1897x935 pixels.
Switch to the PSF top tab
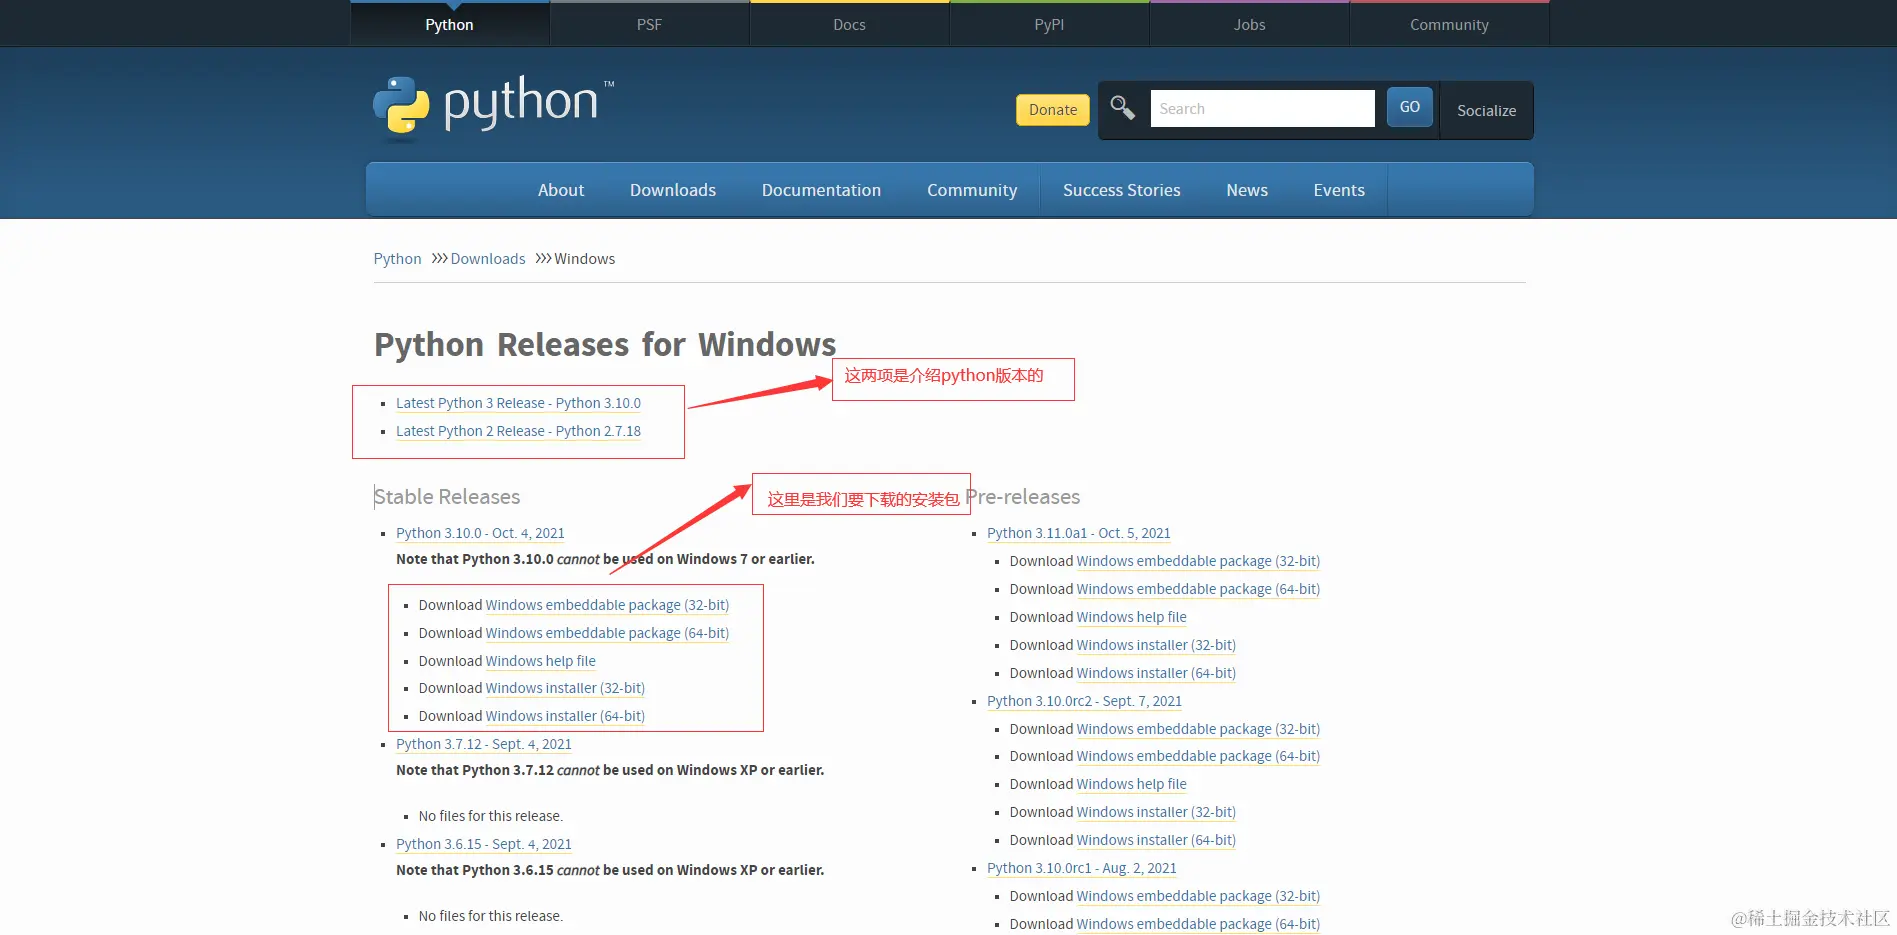point(649,24)
